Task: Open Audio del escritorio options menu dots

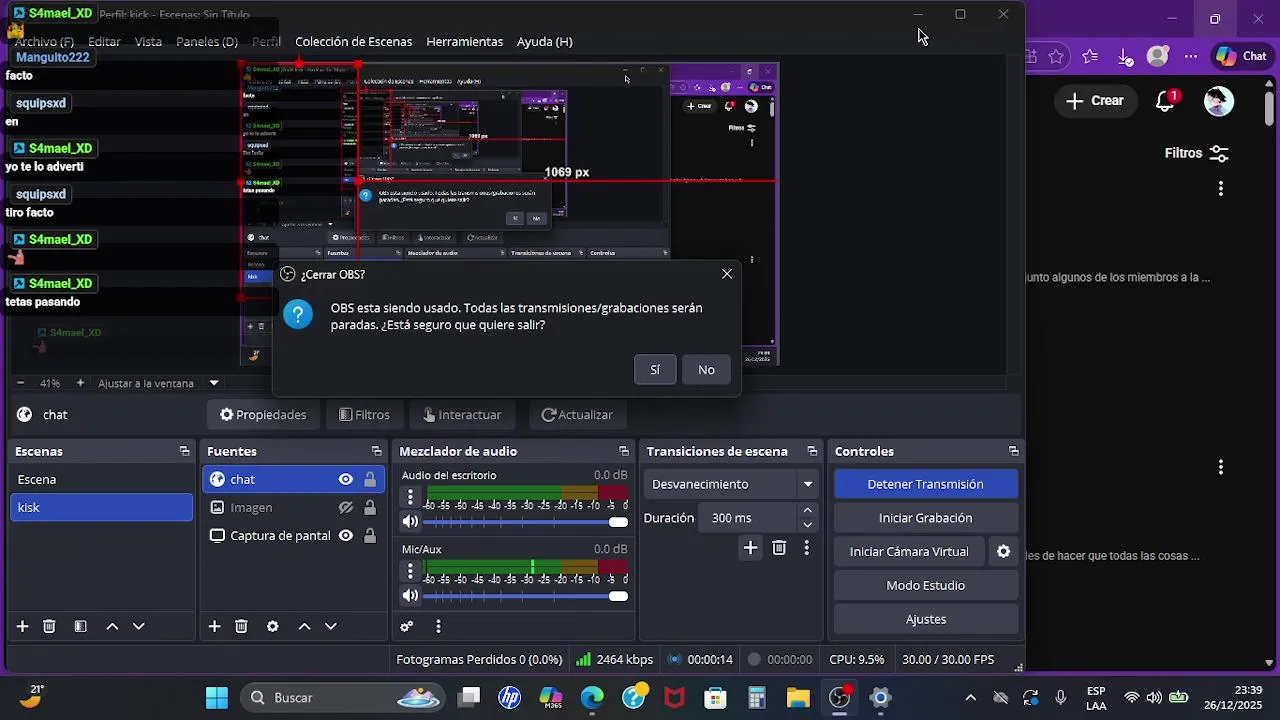Action: click(x=410, y=497)
